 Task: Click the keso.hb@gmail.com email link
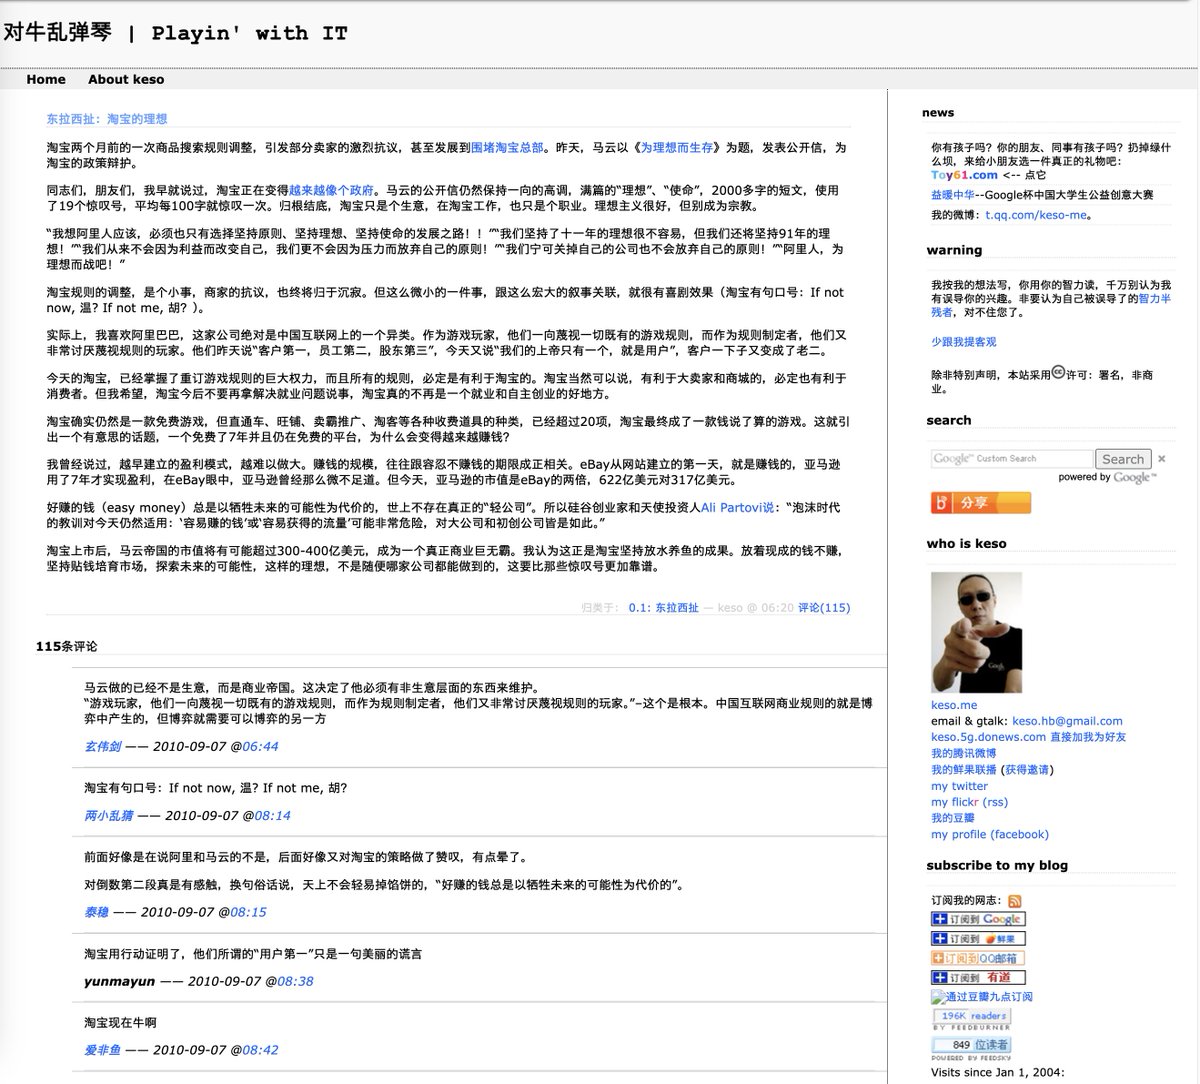pos(1067,721)
